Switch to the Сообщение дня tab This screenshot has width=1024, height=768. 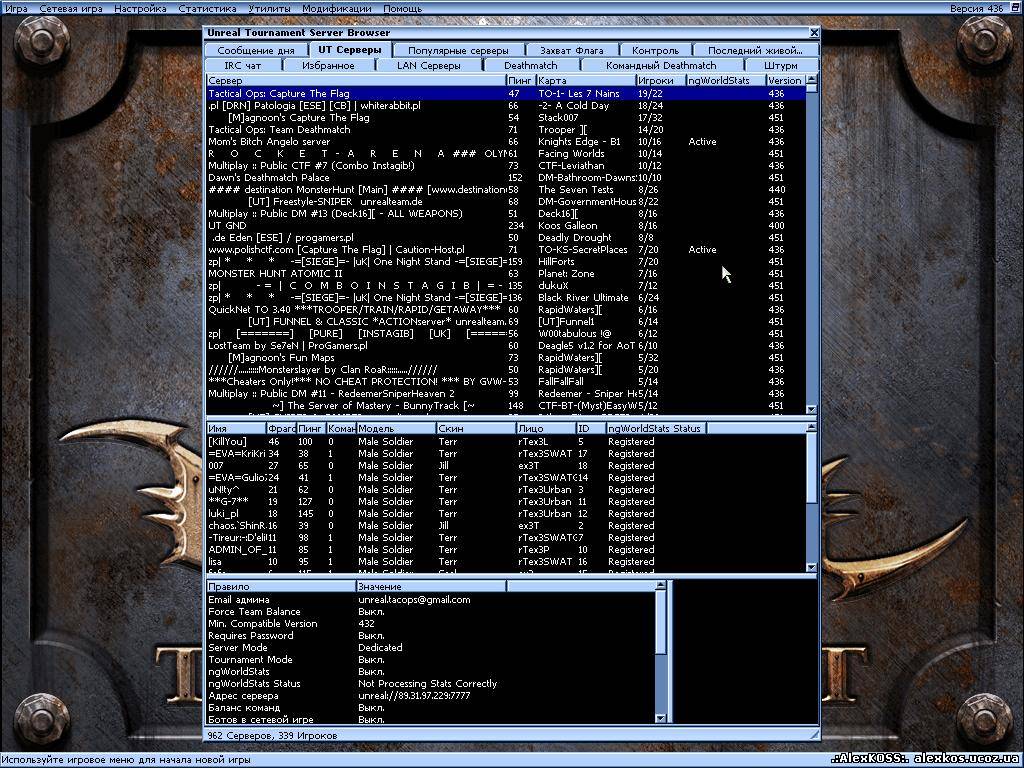point(256,50)
